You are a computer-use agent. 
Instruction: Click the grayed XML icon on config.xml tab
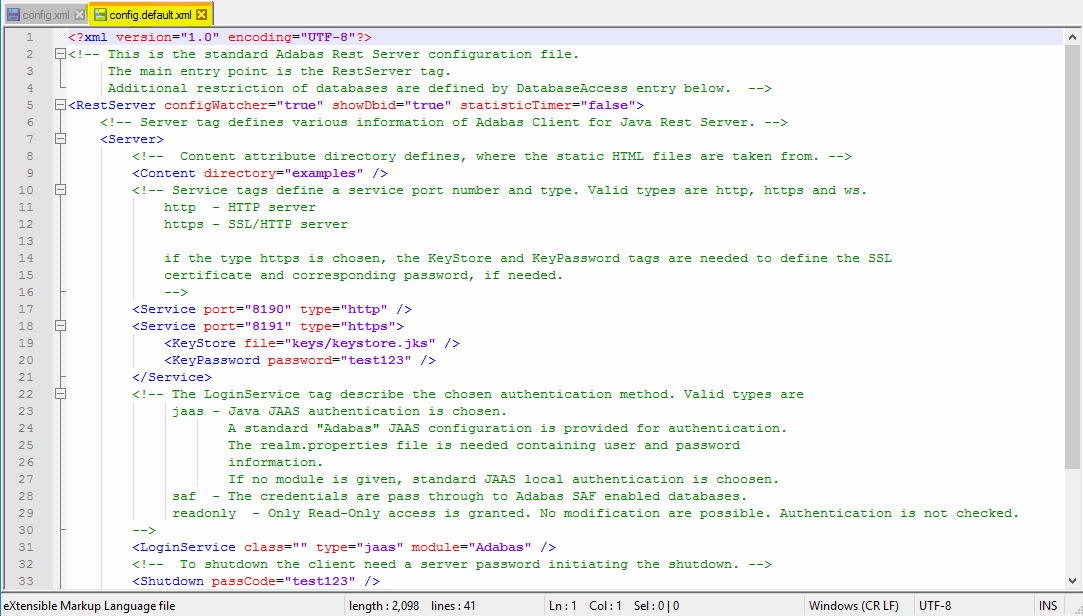pyautogui.click(x=14, y=15)
